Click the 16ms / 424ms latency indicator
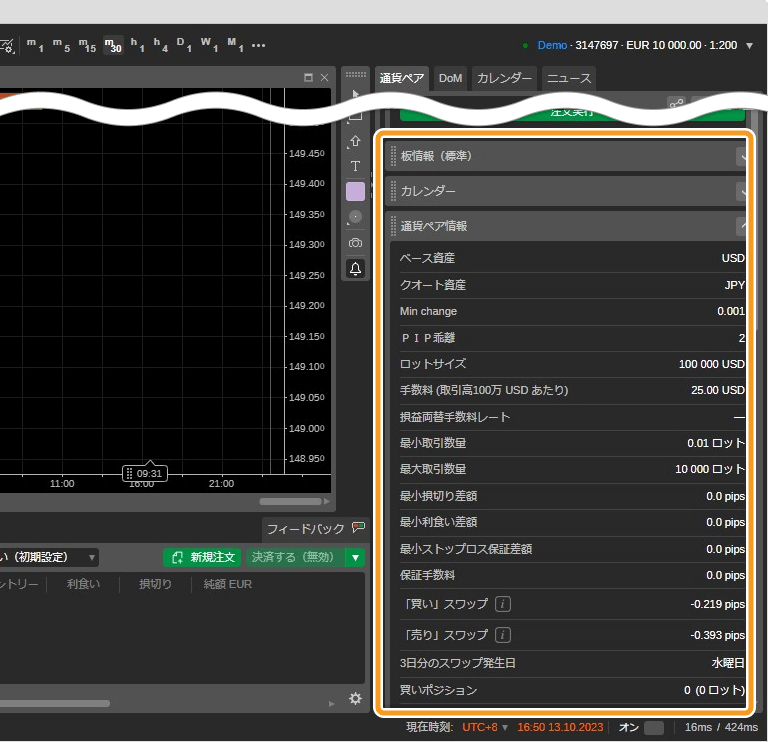The width and height of the screenshot is (768, 742). pyautogui.click(x=721, y=727)
